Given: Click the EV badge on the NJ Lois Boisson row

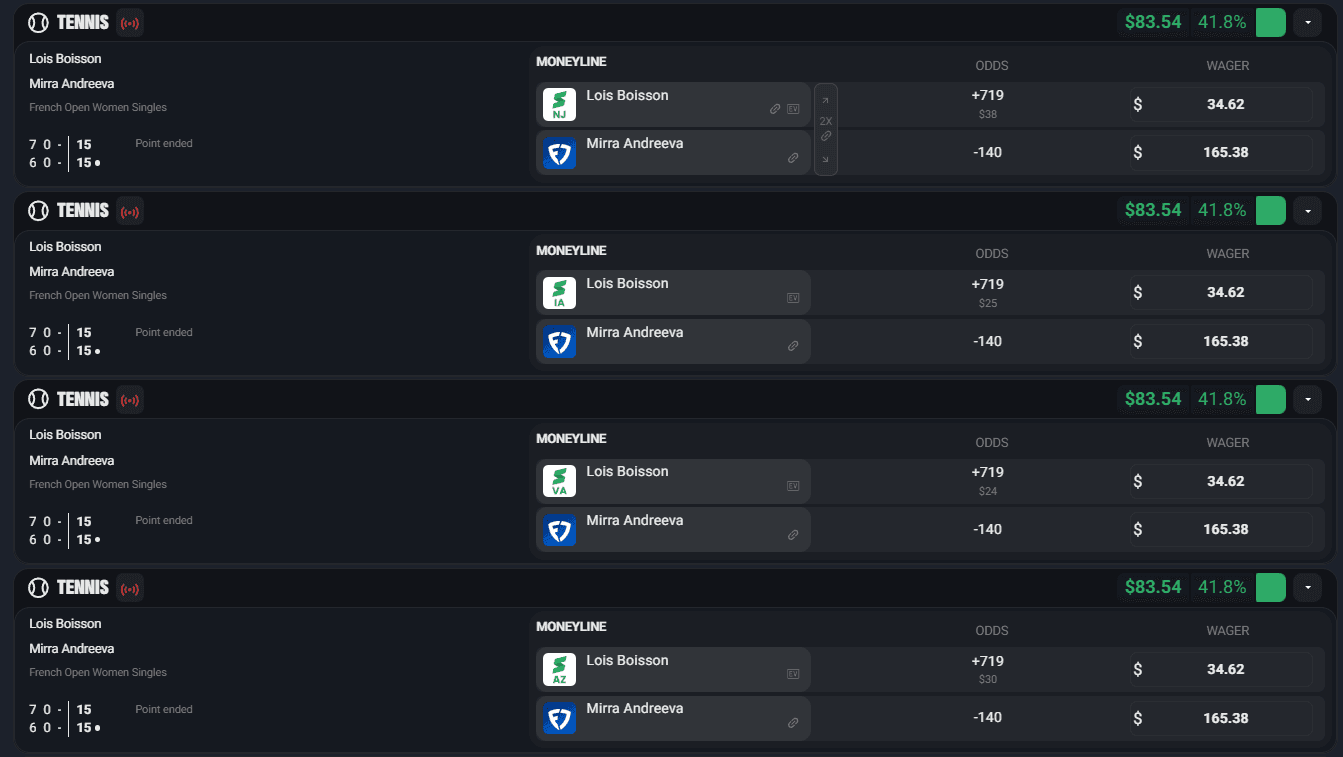Looking at the screenshot, I should (793, 109).
